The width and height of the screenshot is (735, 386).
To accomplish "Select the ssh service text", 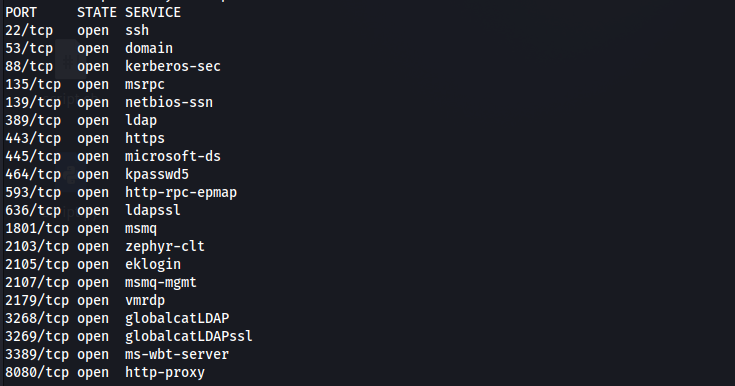I will [137, 30].
